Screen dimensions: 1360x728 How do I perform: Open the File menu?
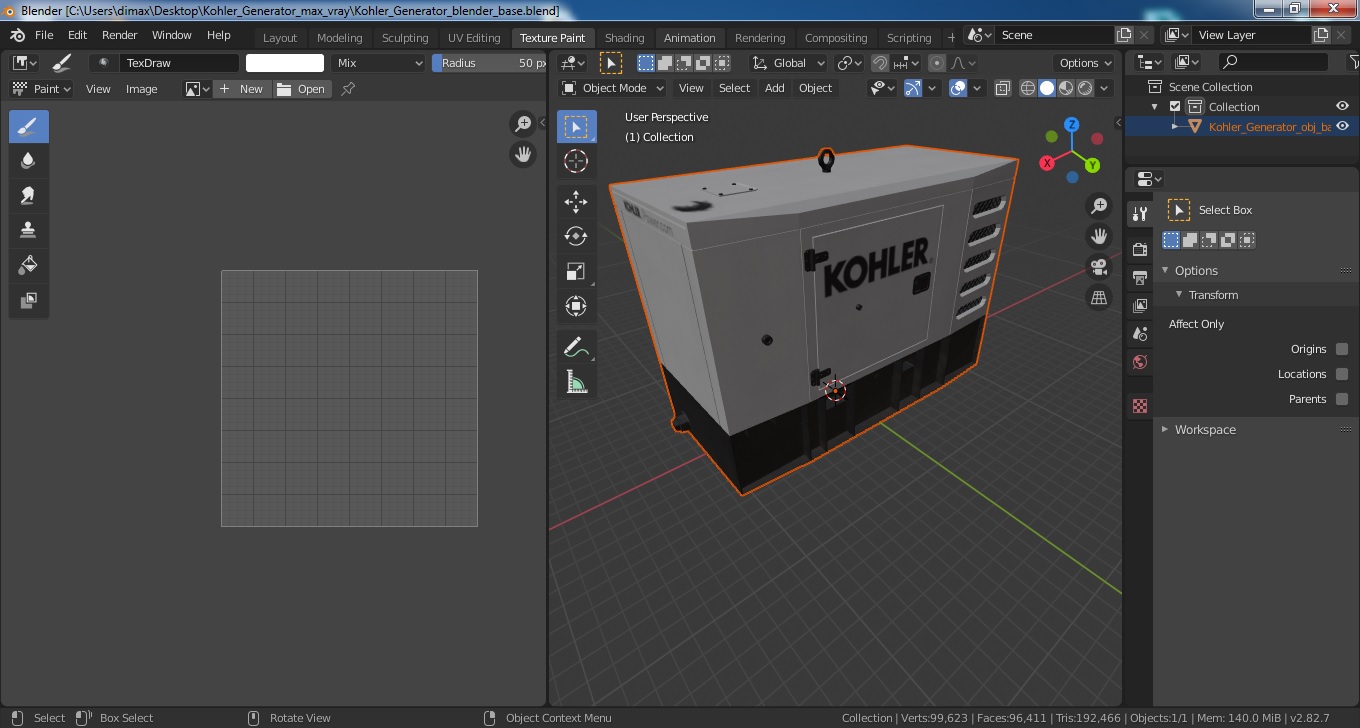coord(44,35)
